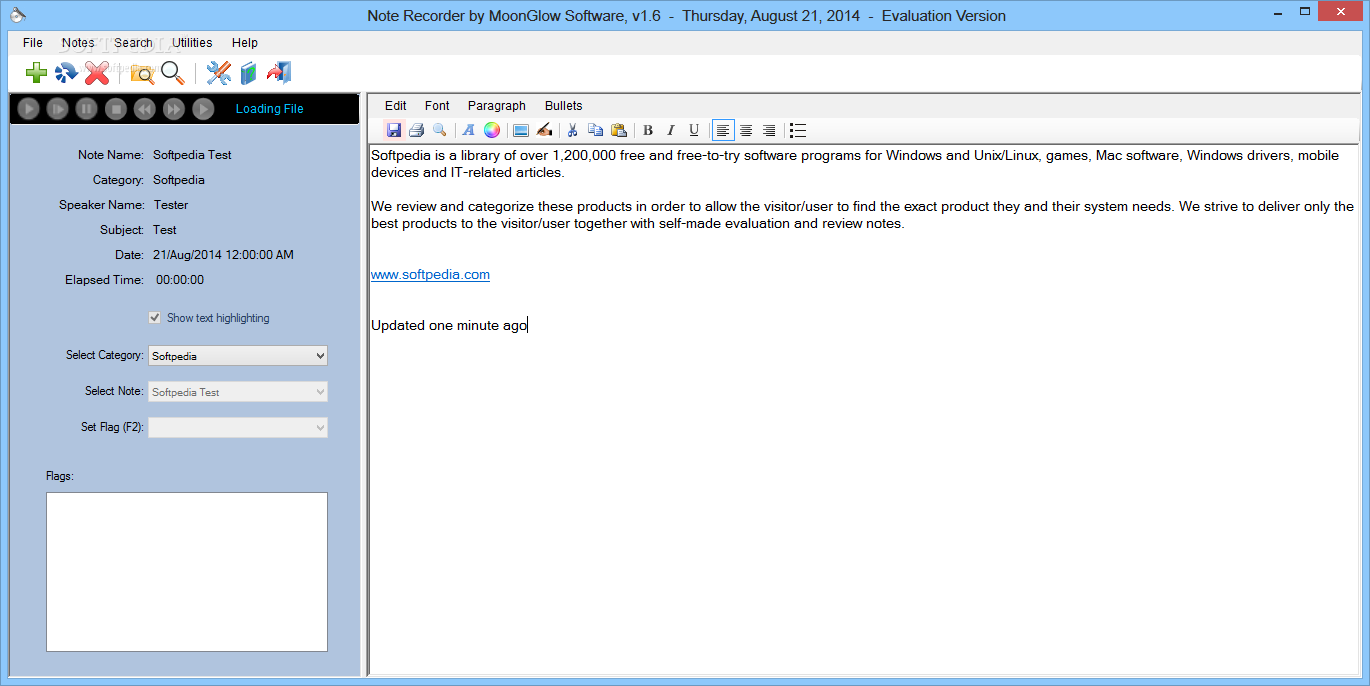The image size is (1370, 686).
Task: Open the editor's Edit menu
Action: (396, 106)
